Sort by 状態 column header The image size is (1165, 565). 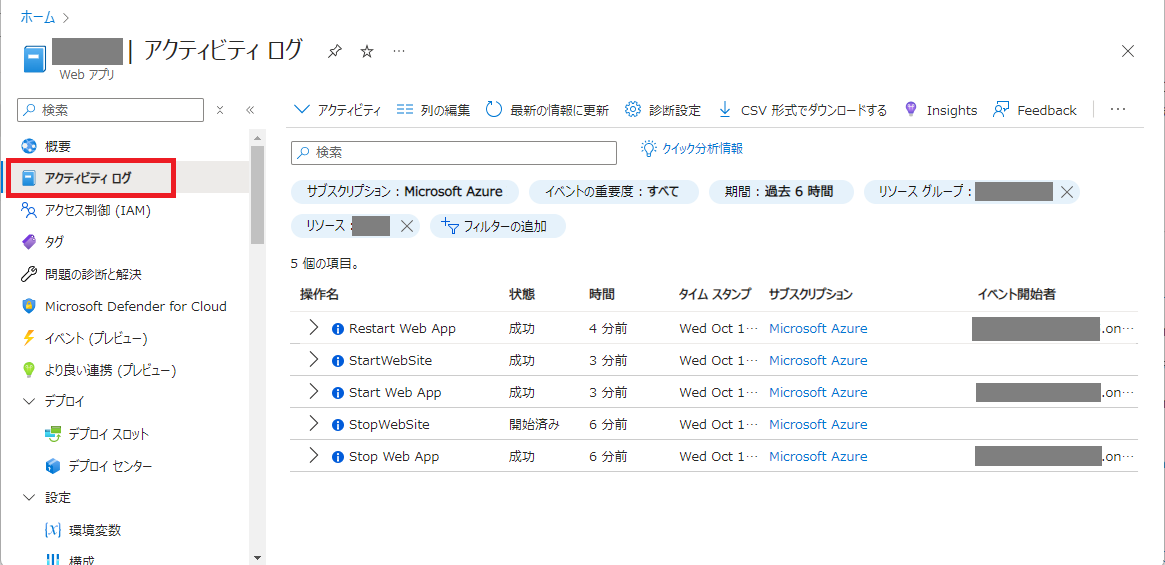(x=522, y=294)
